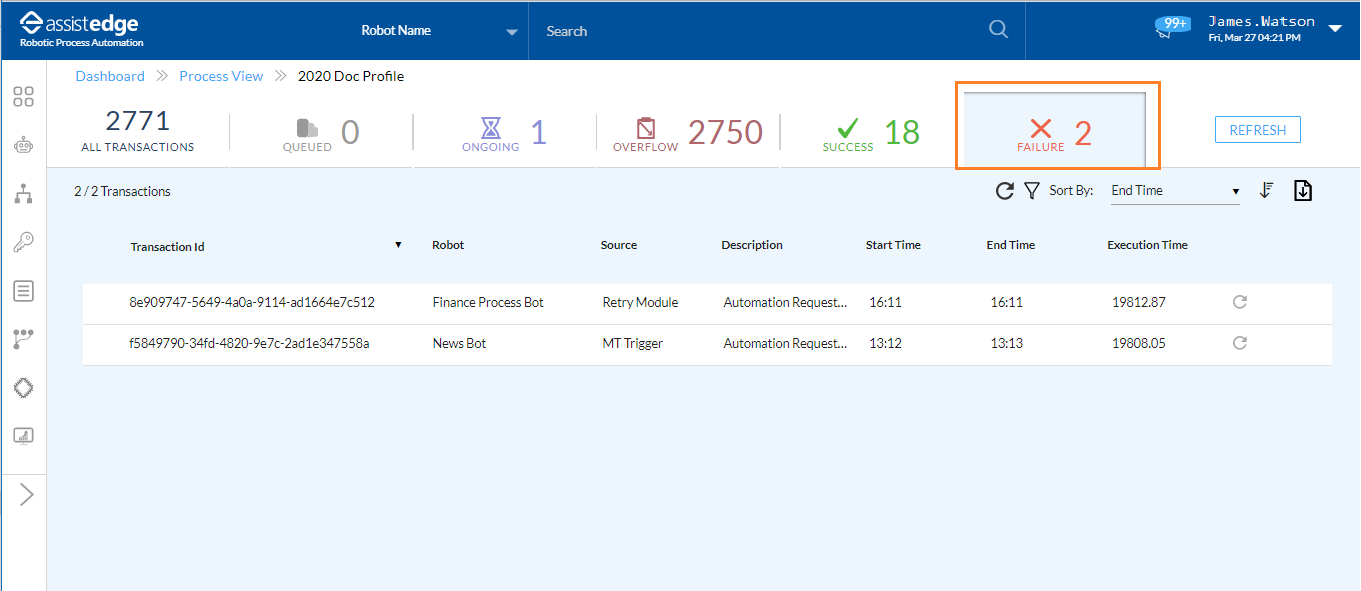Expand the left sidebar with chevron arrow
1361x591 pixels.
26,494
